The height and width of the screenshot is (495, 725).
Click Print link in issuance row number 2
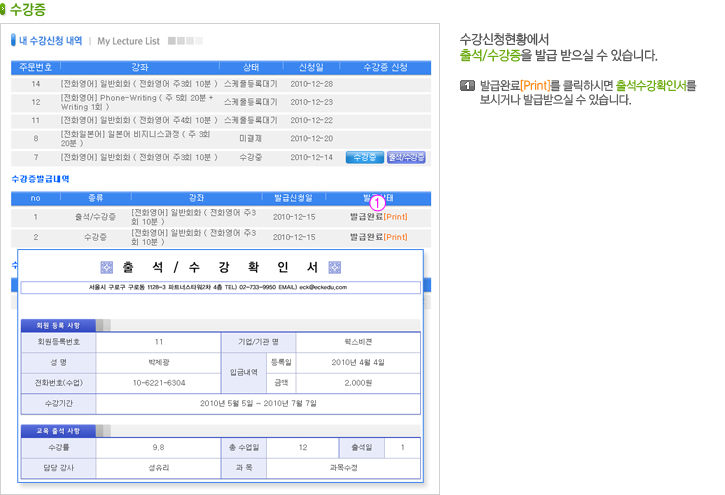coord(395,237)
